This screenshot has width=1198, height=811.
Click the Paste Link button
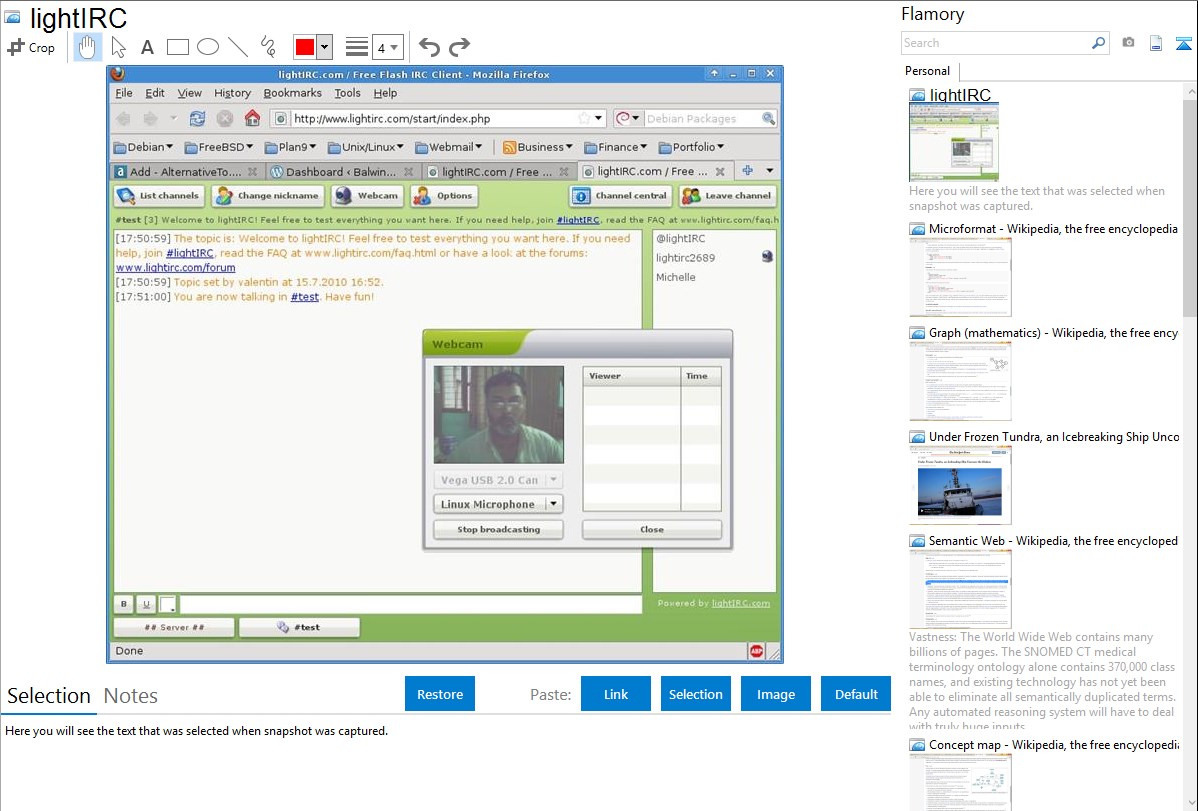tap(616, 694)
